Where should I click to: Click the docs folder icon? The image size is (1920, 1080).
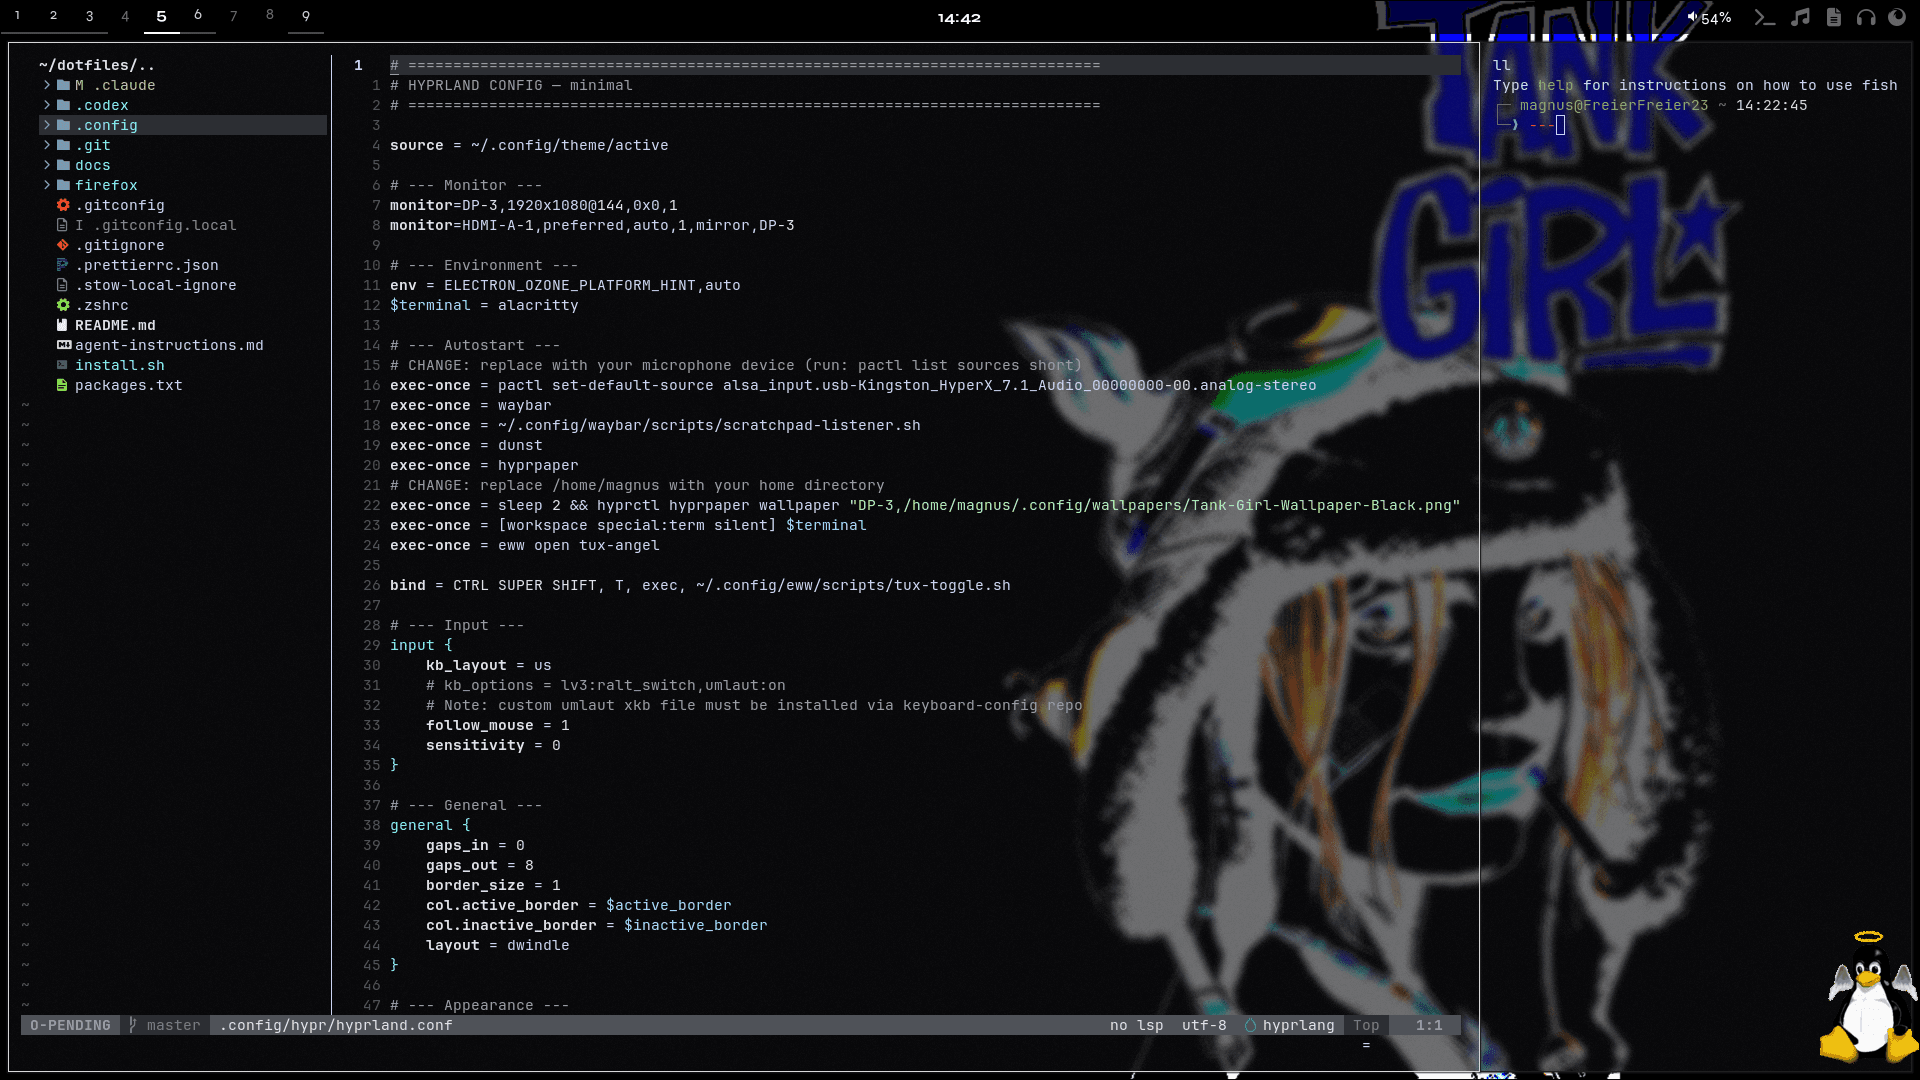(x=63, y=165)
